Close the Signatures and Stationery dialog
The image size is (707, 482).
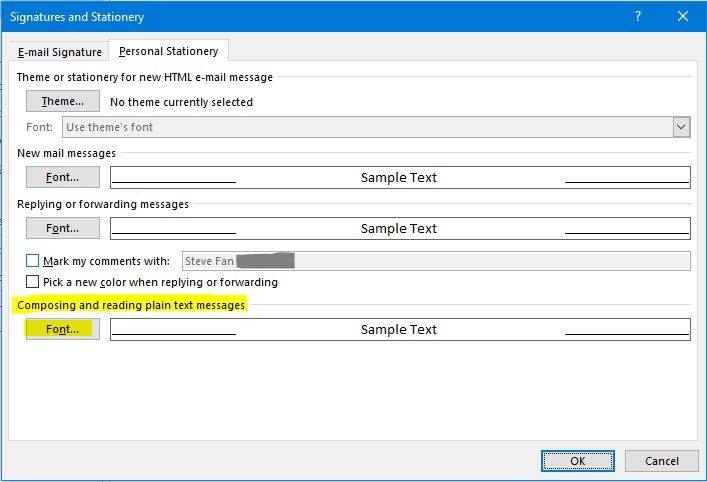(x=682, y=16)
